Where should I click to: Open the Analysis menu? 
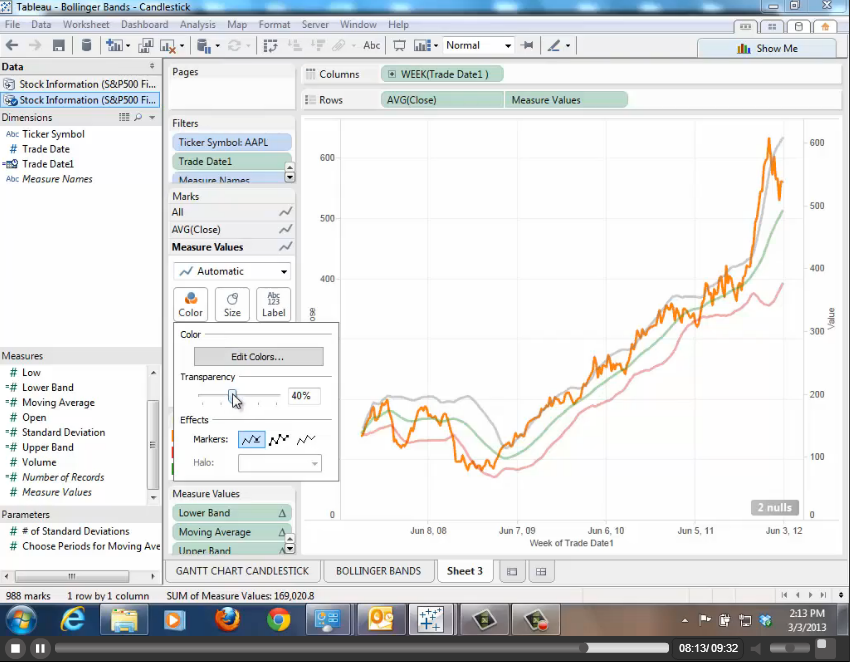click(197, 24)
